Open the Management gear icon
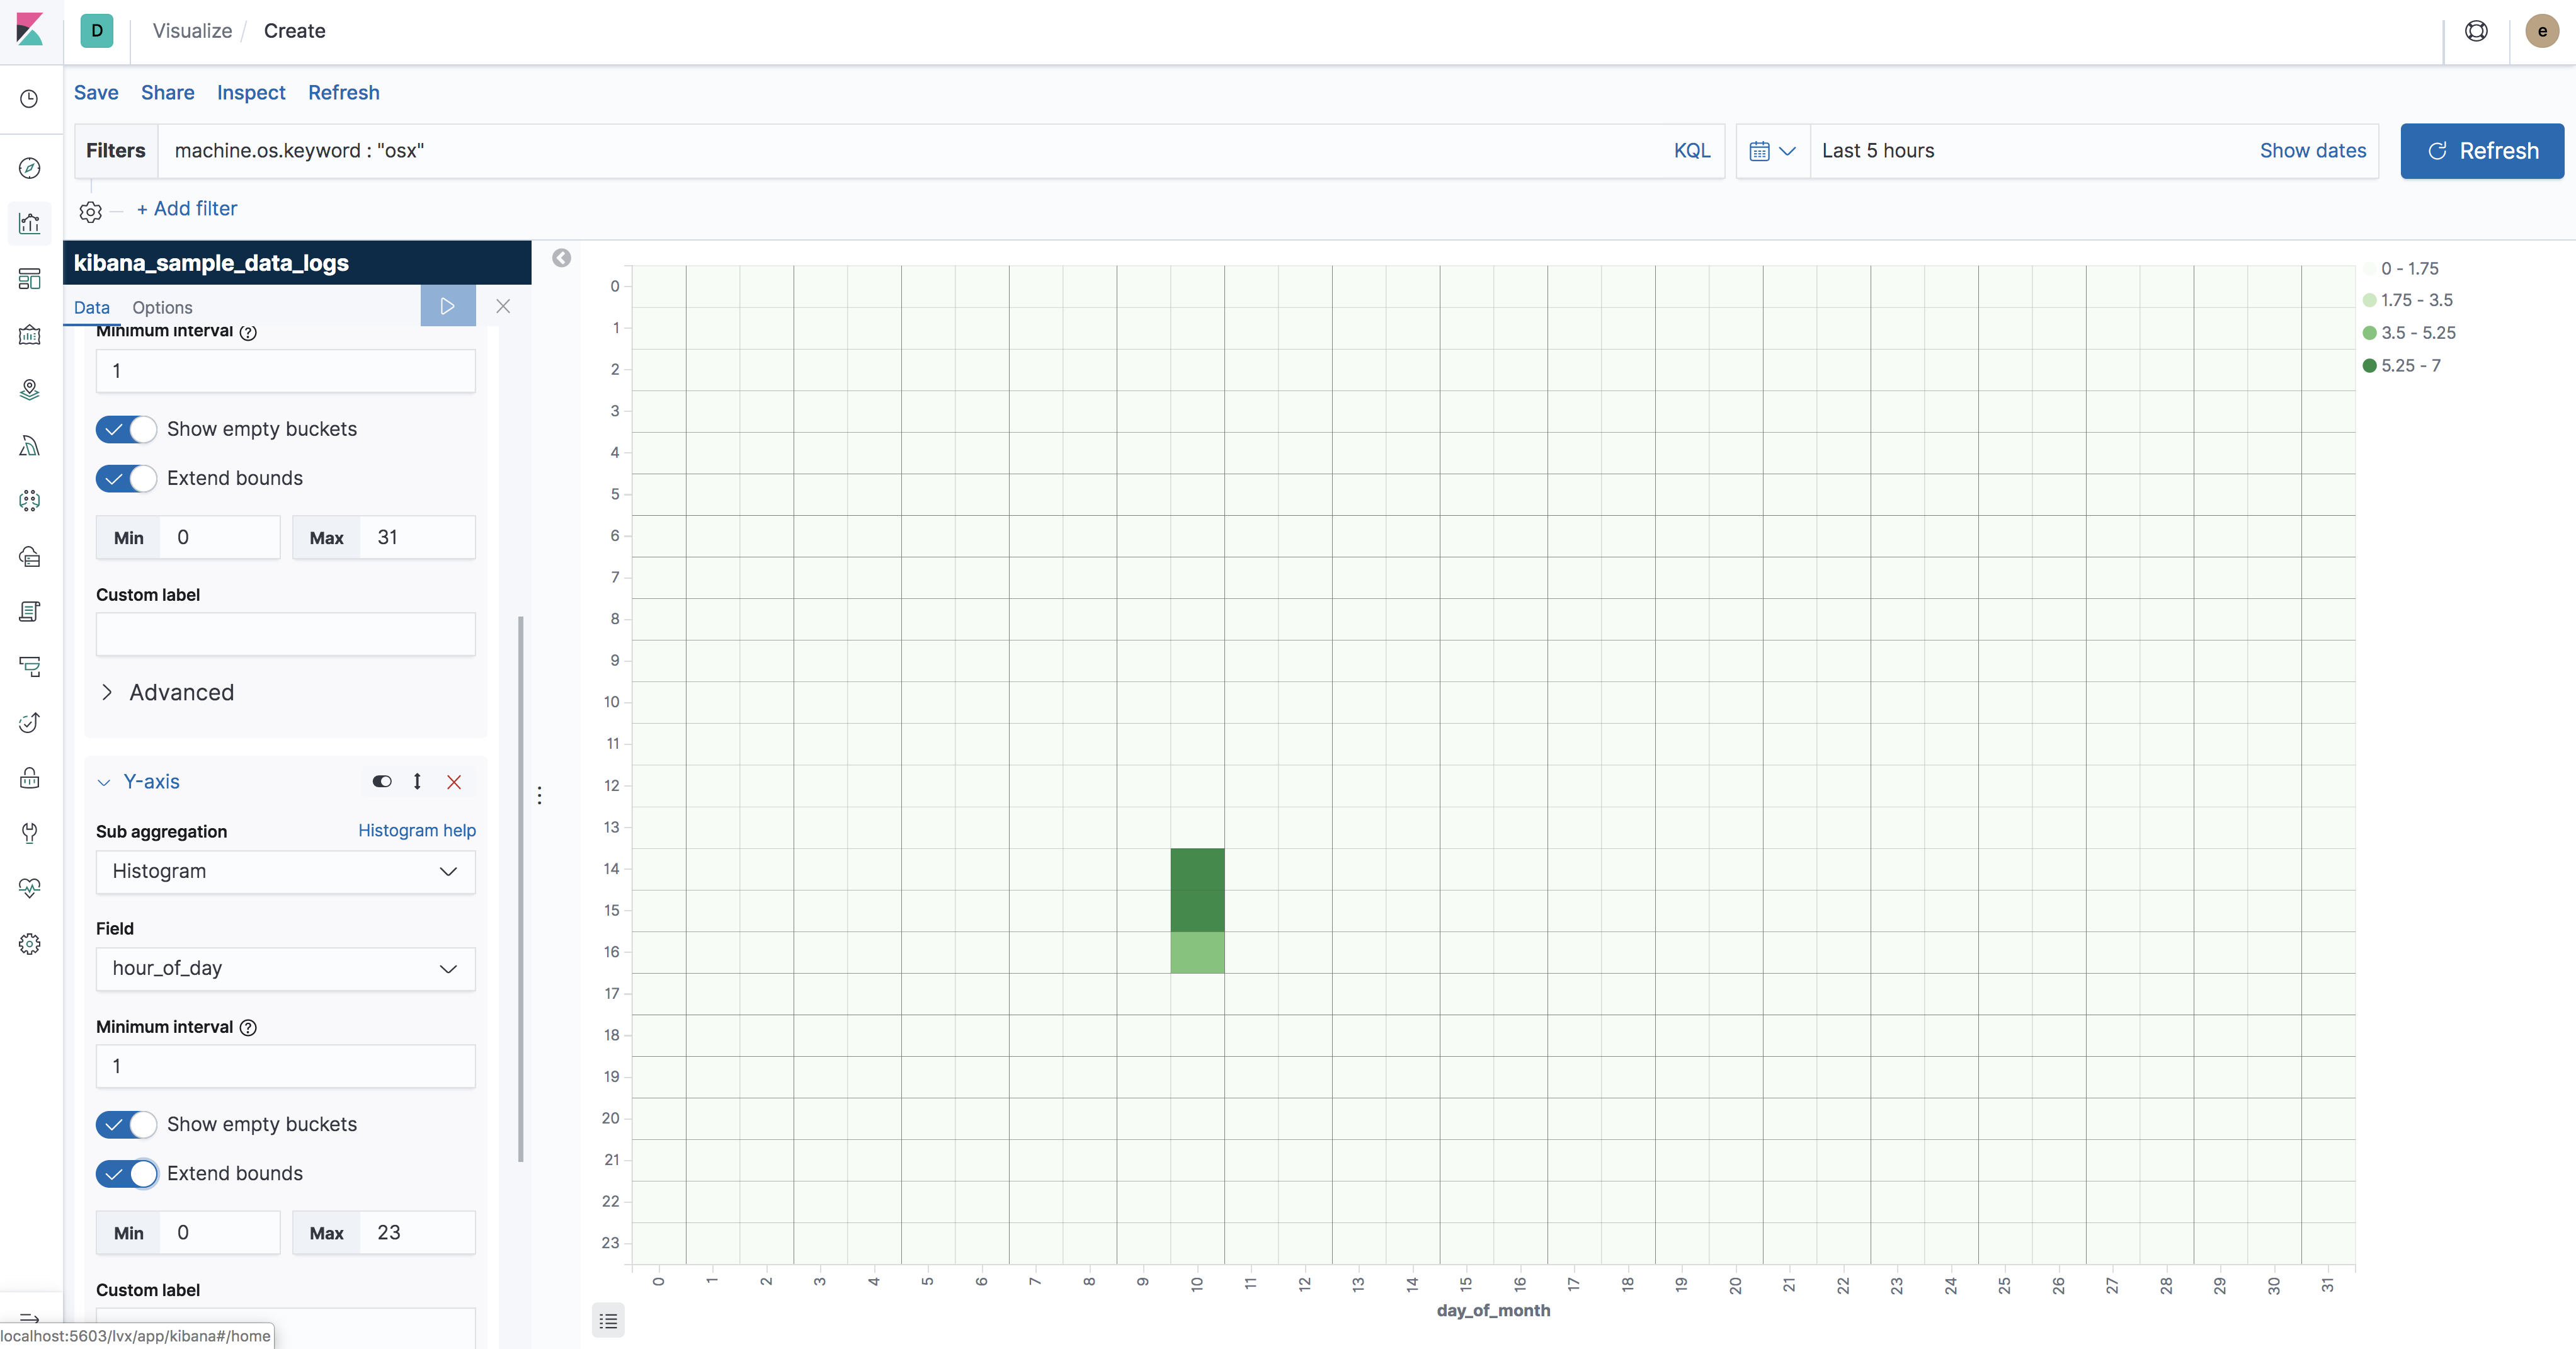The image size is (2576, 1349). [x=29, y=943]
